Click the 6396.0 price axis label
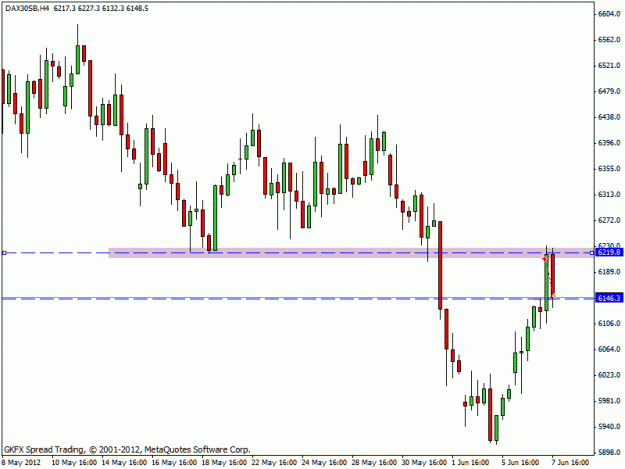625x469 pixels. 609,143
